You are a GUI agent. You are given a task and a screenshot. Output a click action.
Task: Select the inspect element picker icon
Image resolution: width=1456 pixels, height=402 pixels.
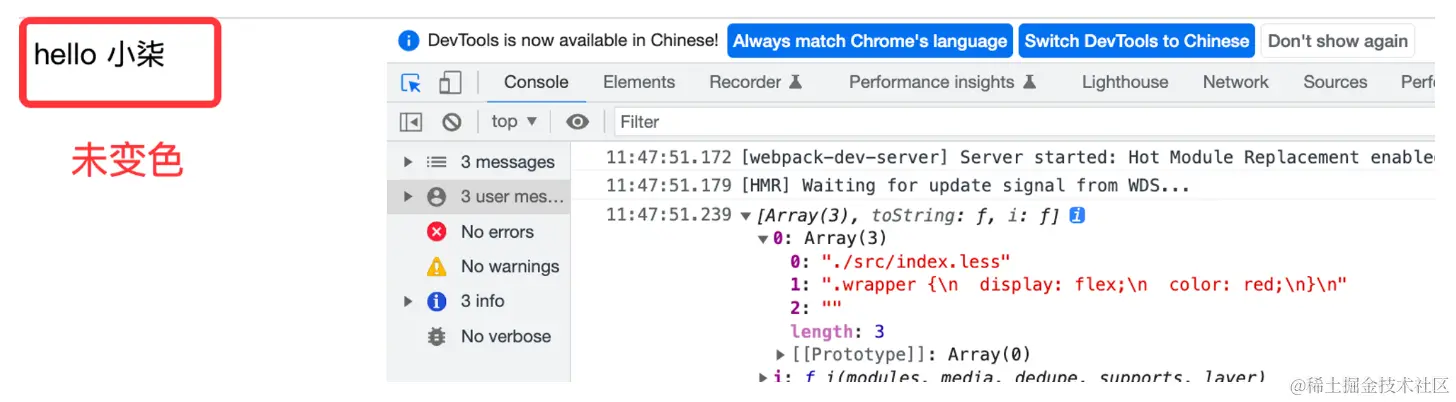coord(411,82)
